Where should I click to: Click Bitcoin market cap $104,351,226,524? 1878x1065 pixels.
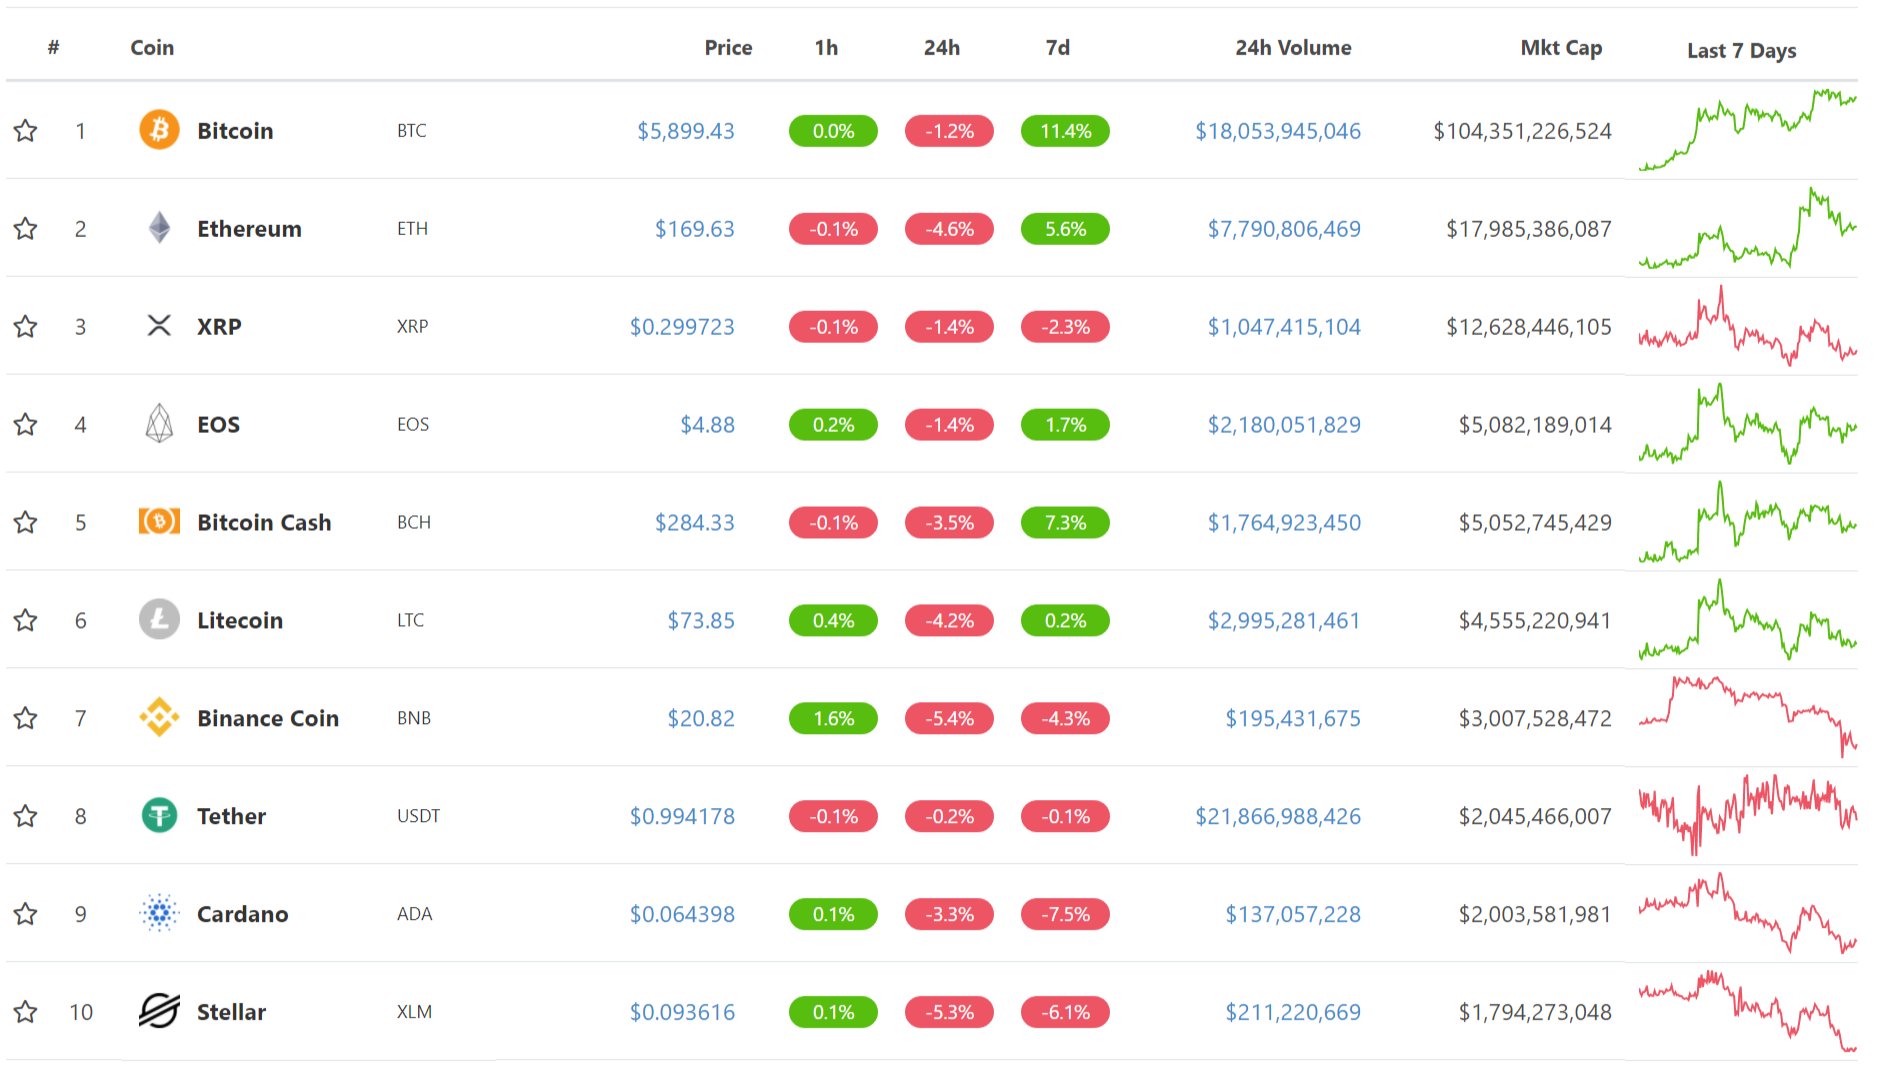pos(1522,131)
